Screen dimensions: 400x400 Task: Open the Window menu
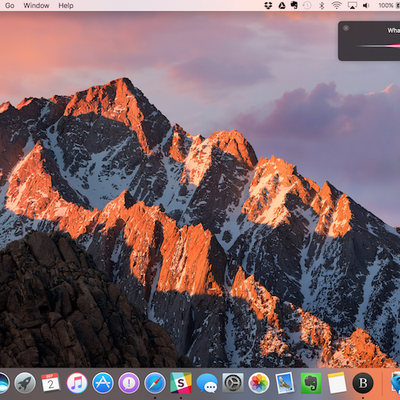tap(36, 6)
